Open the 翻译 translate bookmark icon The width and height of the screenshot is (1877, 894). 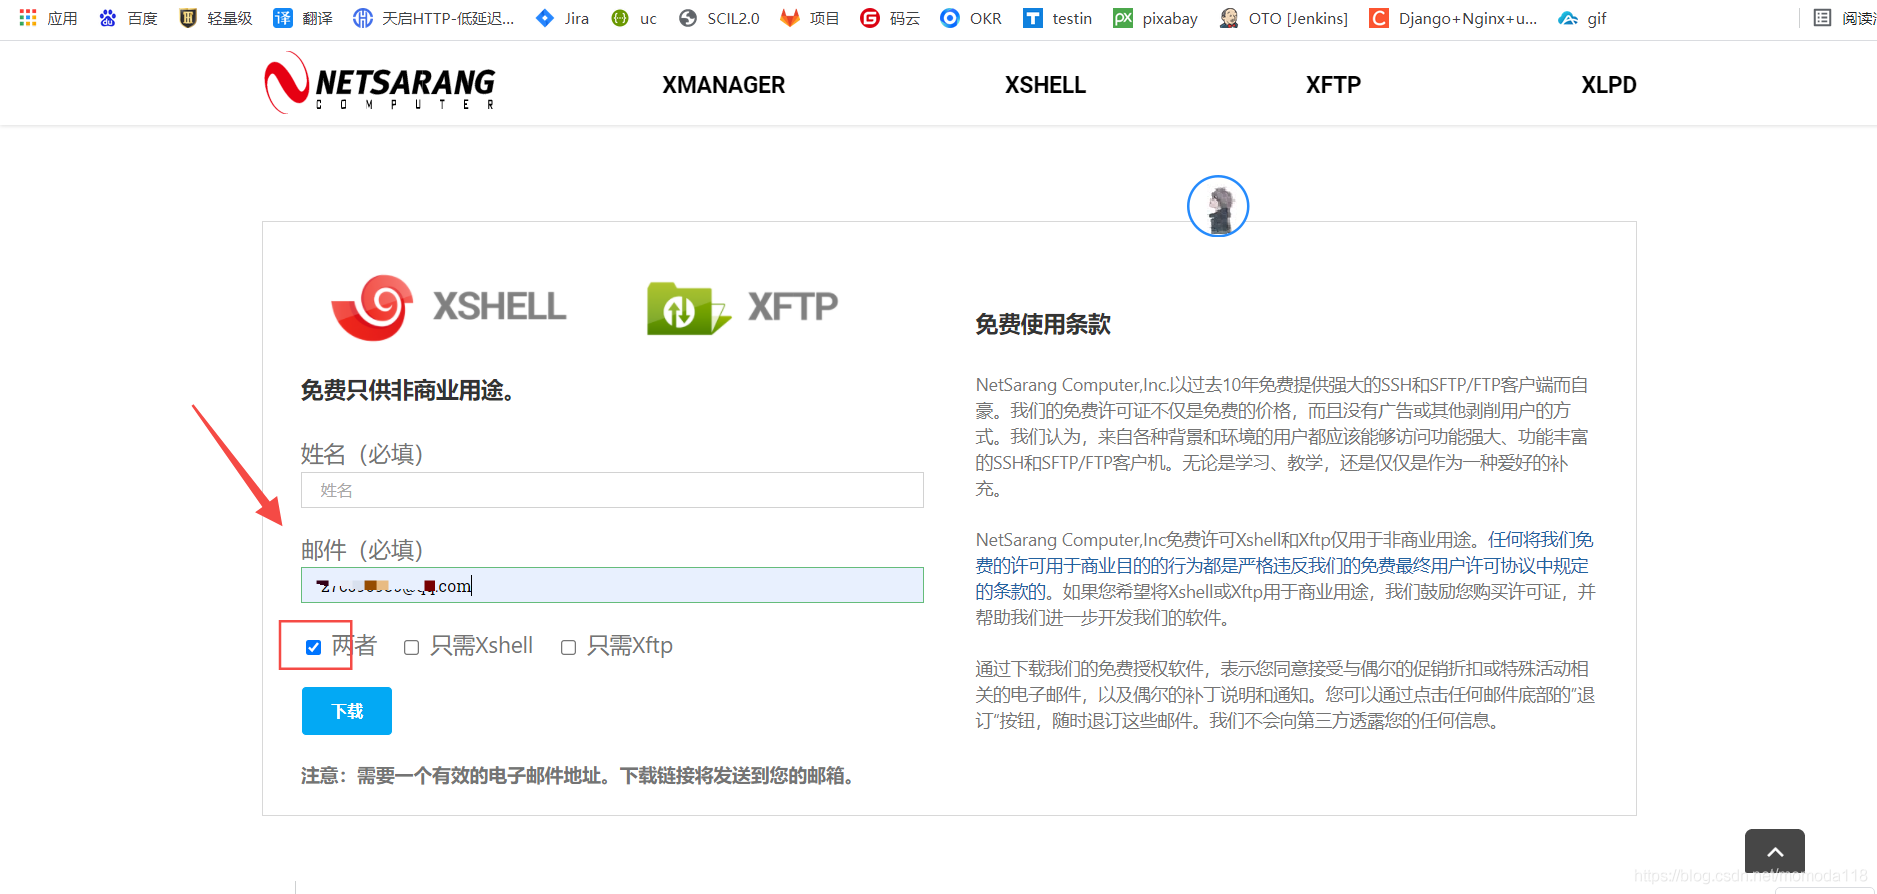pyautogui.click(x=283, y=18)
